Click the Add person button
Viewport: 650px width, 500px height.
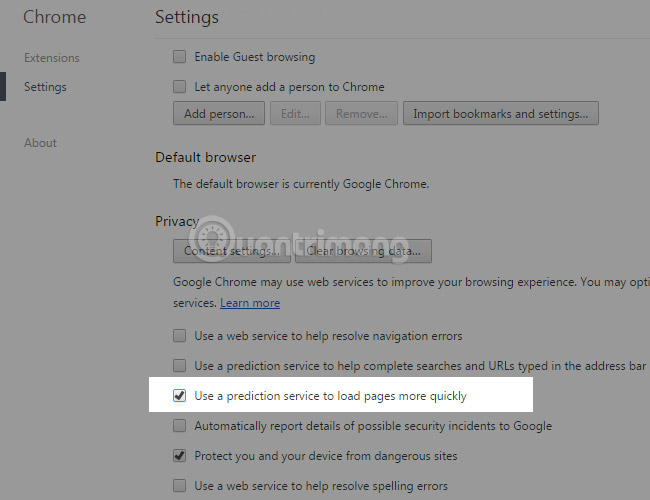(219, 113)
